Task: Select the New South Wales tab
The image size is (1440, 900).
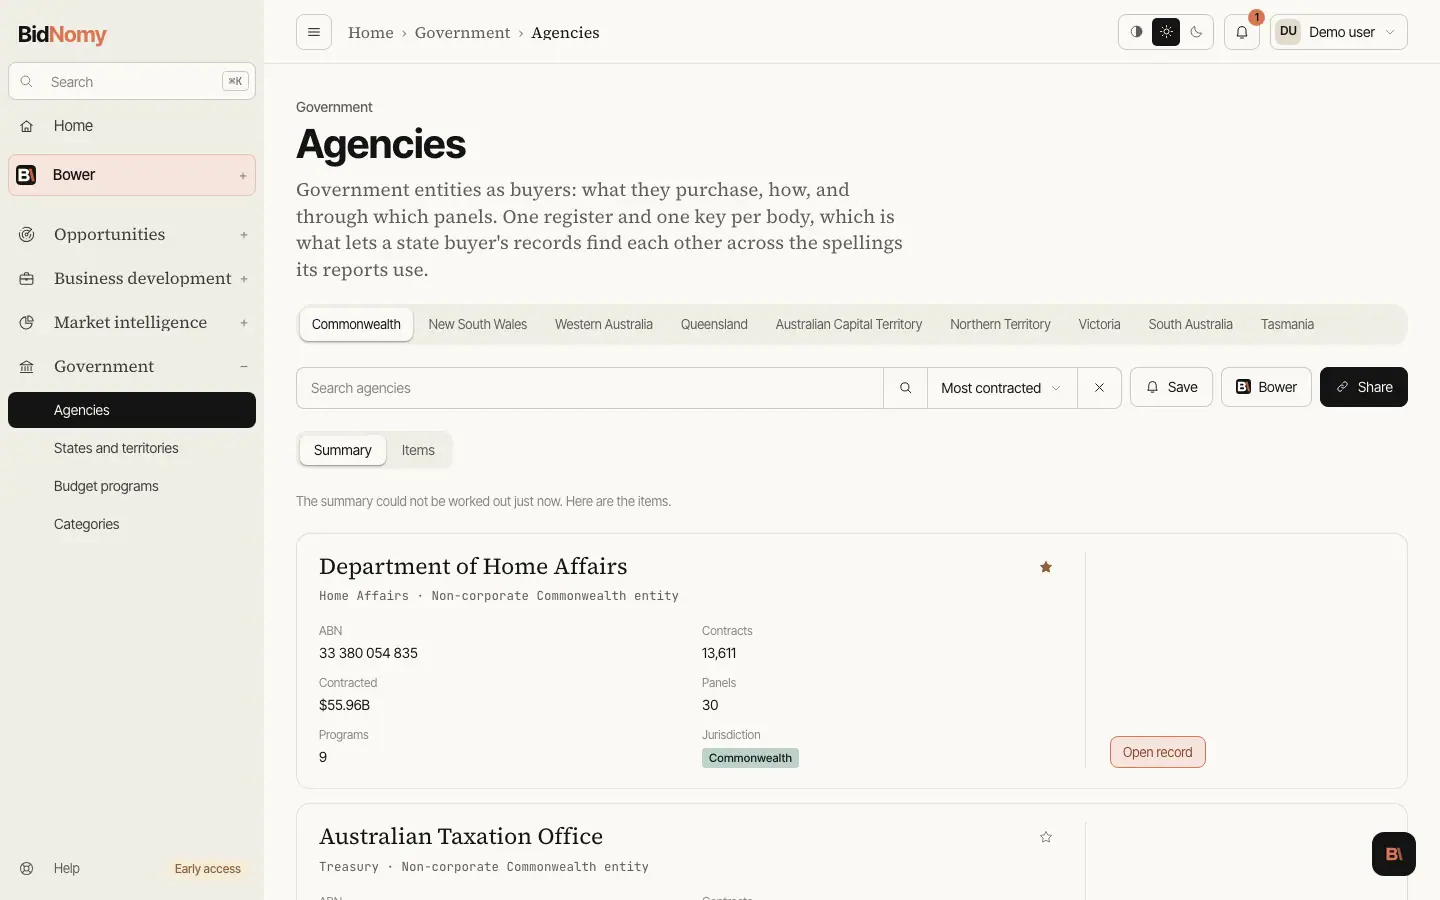Action: 478,324
